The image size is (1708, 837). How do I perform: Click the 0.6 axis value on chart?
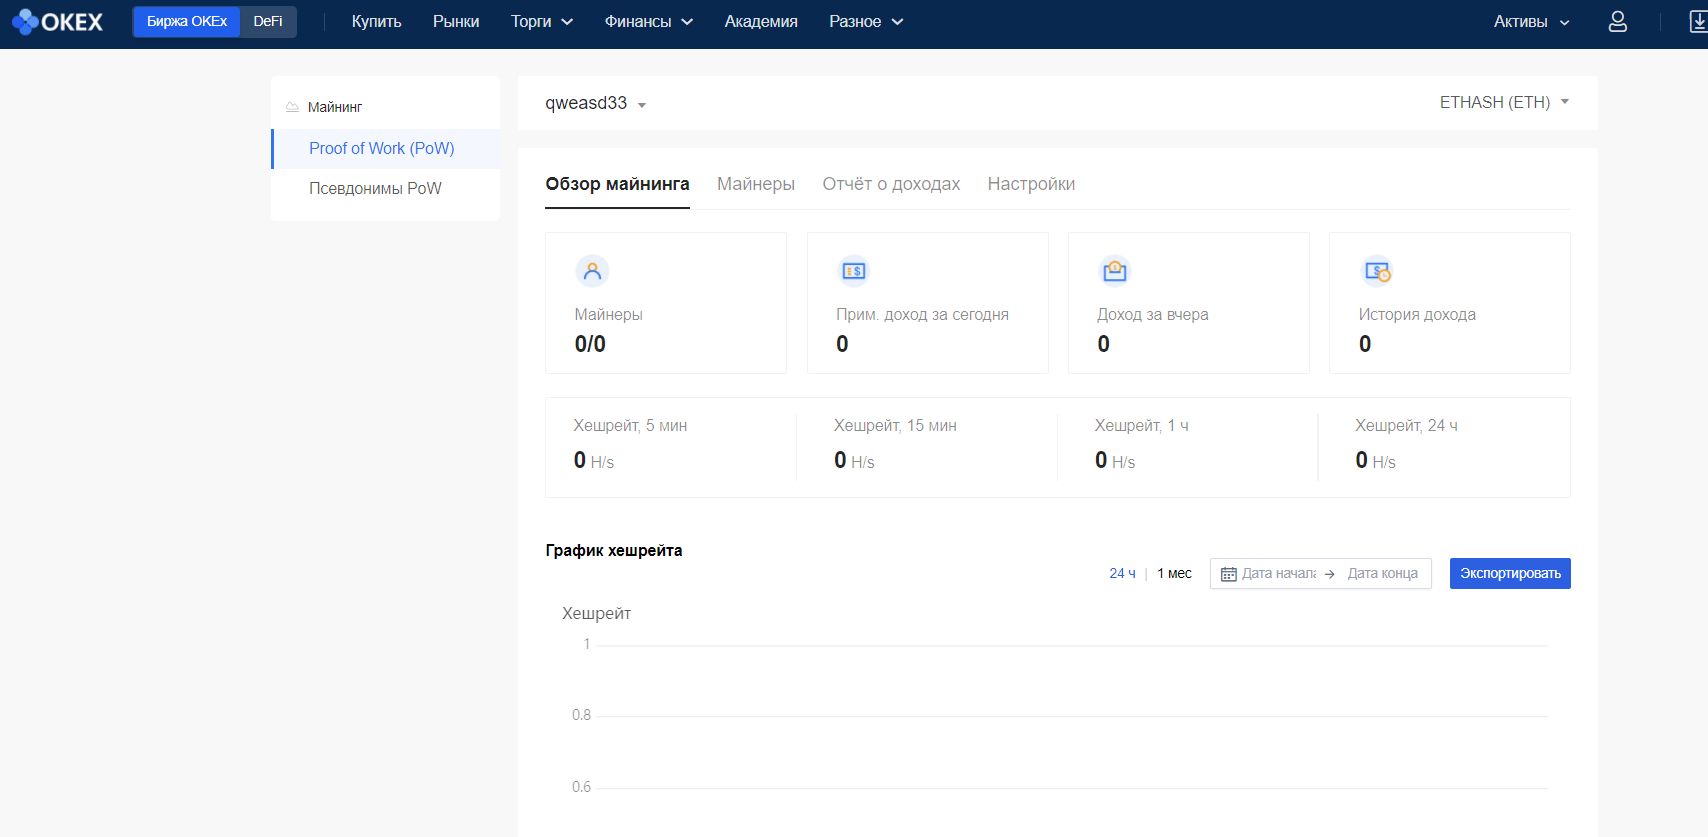tap(581, 787)
